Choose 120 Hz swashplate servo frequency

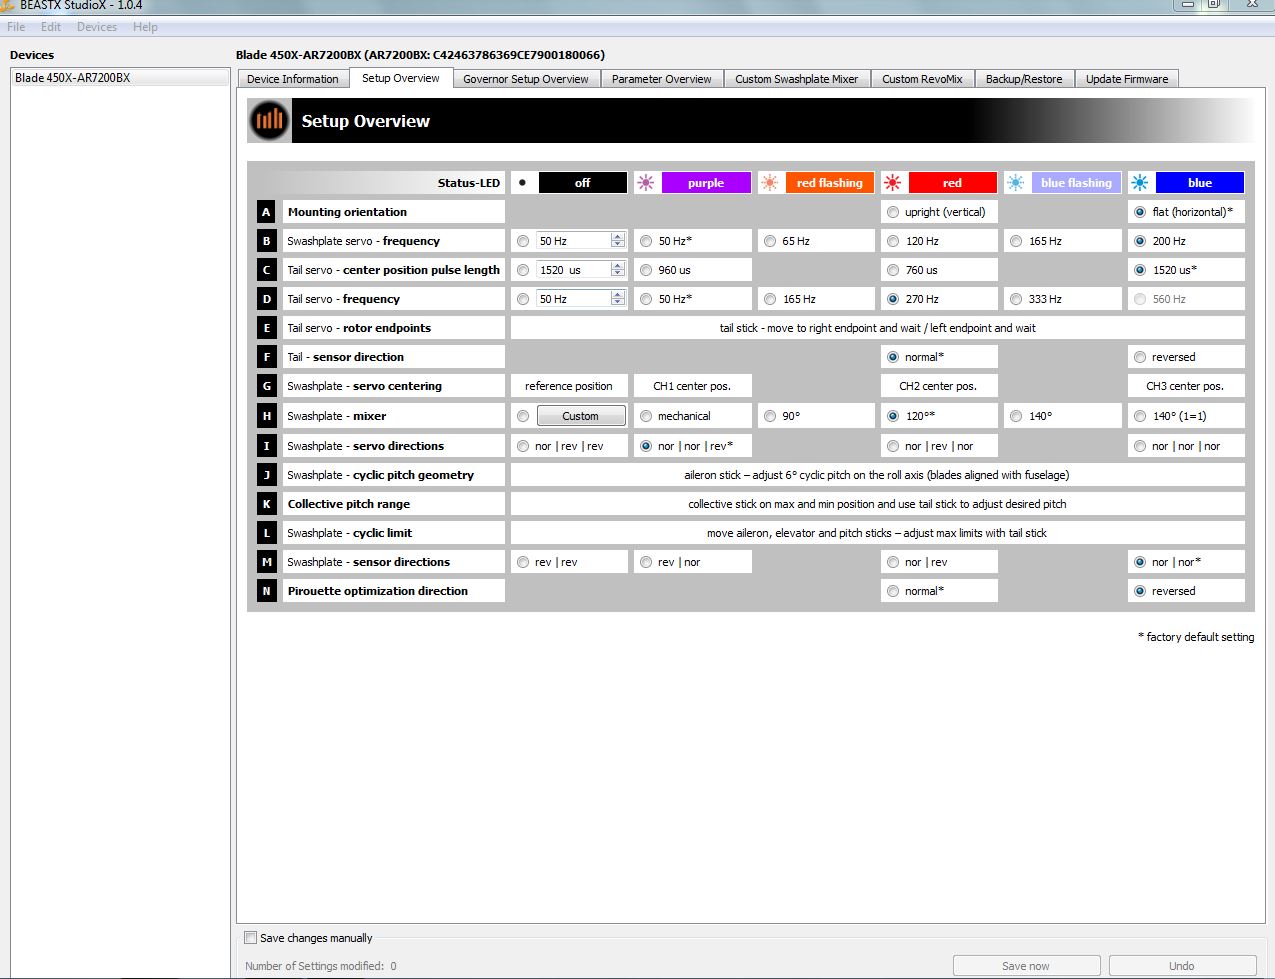893,241
